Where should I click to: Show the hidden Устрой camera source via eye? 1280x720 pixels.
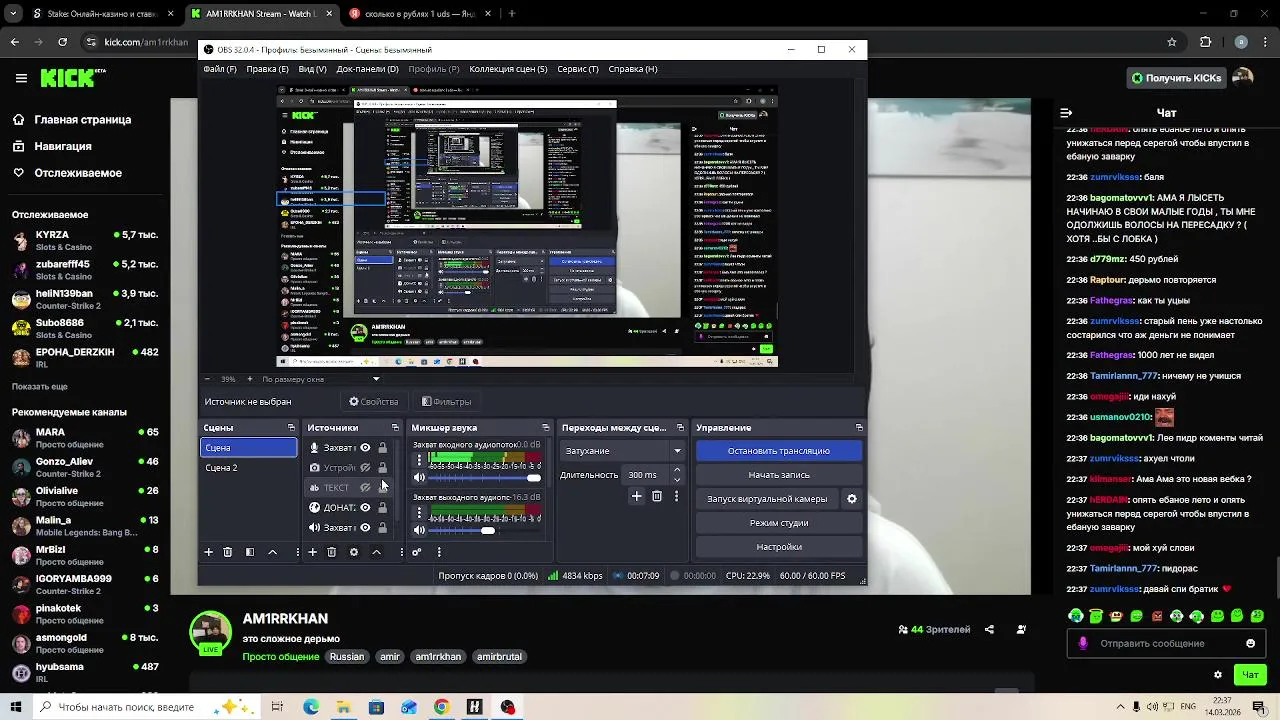click(x=365, y=468)
